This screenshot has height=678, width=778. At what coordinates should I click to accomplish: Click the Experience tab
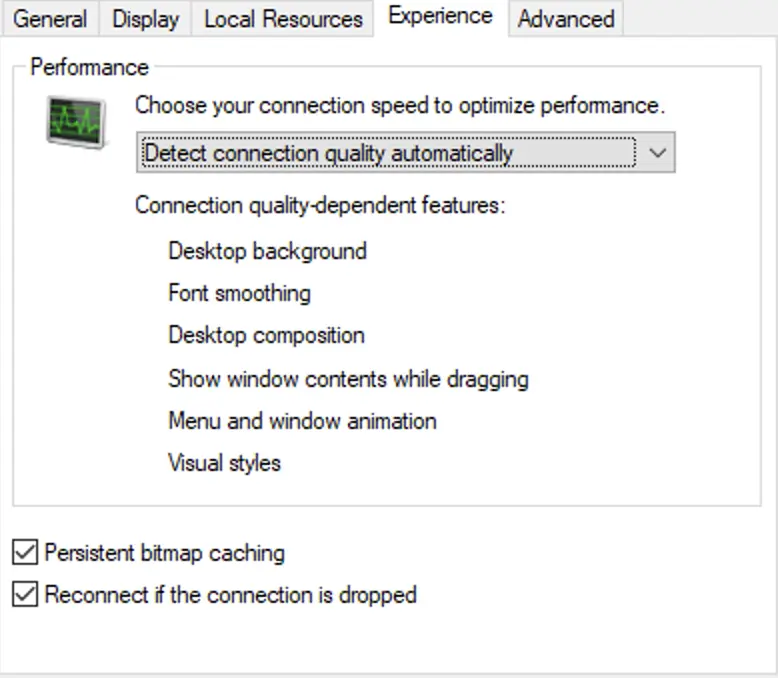pyautogui.click(x=441, y=17)
